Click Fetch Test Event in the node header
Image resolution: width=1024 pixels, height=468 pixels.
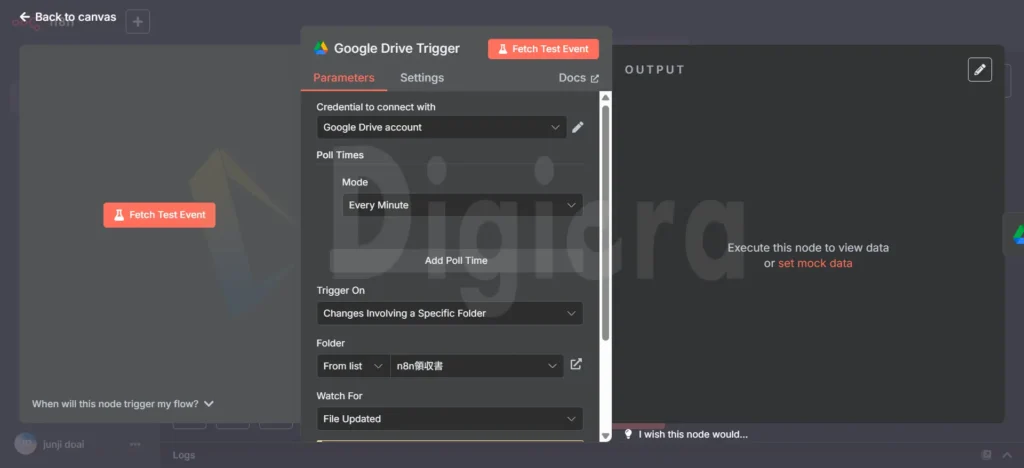(x=543, y=49)
